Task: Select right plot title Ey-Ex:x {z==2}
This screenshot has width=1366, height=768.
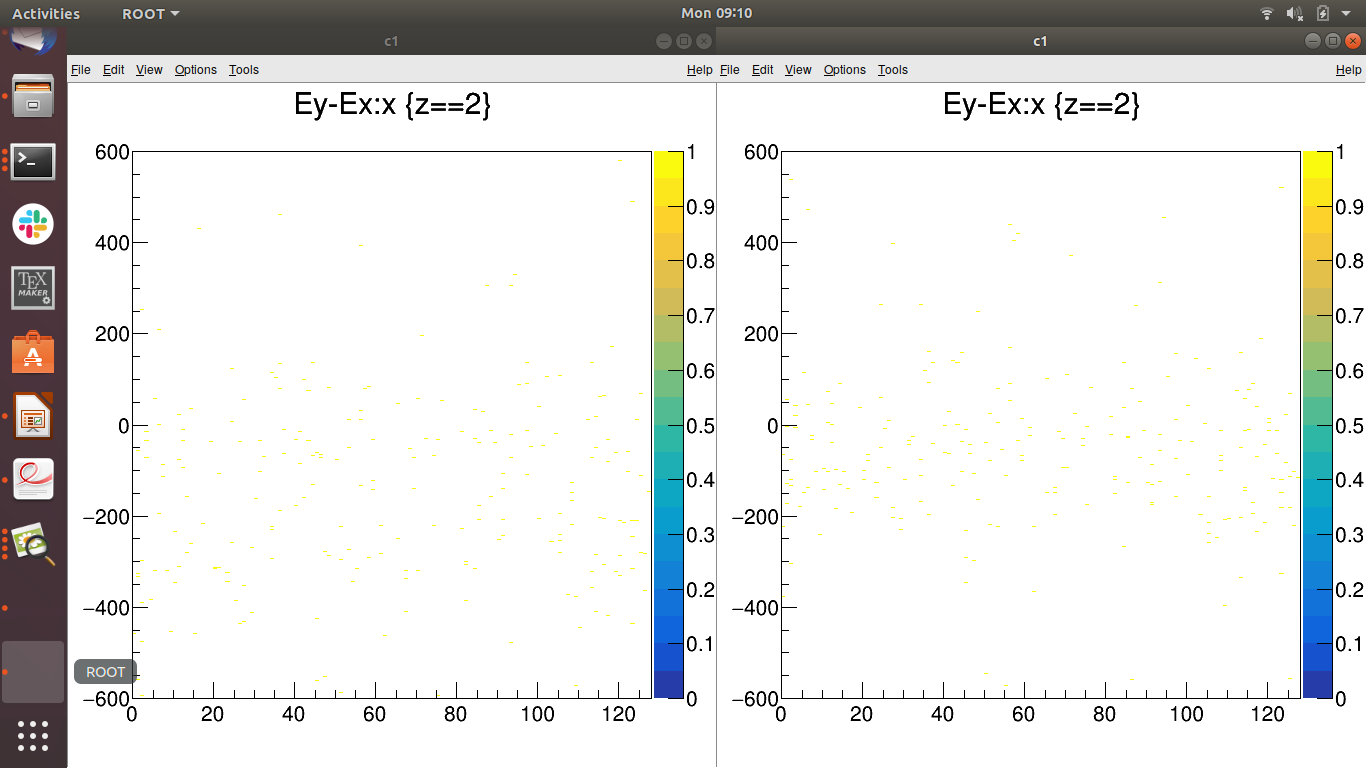Action: click(1042, 105)
